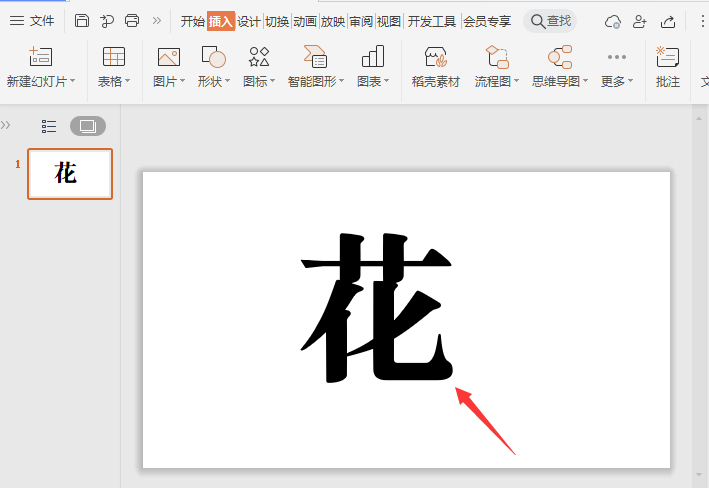The image size is (709, 488).
Task: Click the 批注 comment icon
Action: [668, 57]
